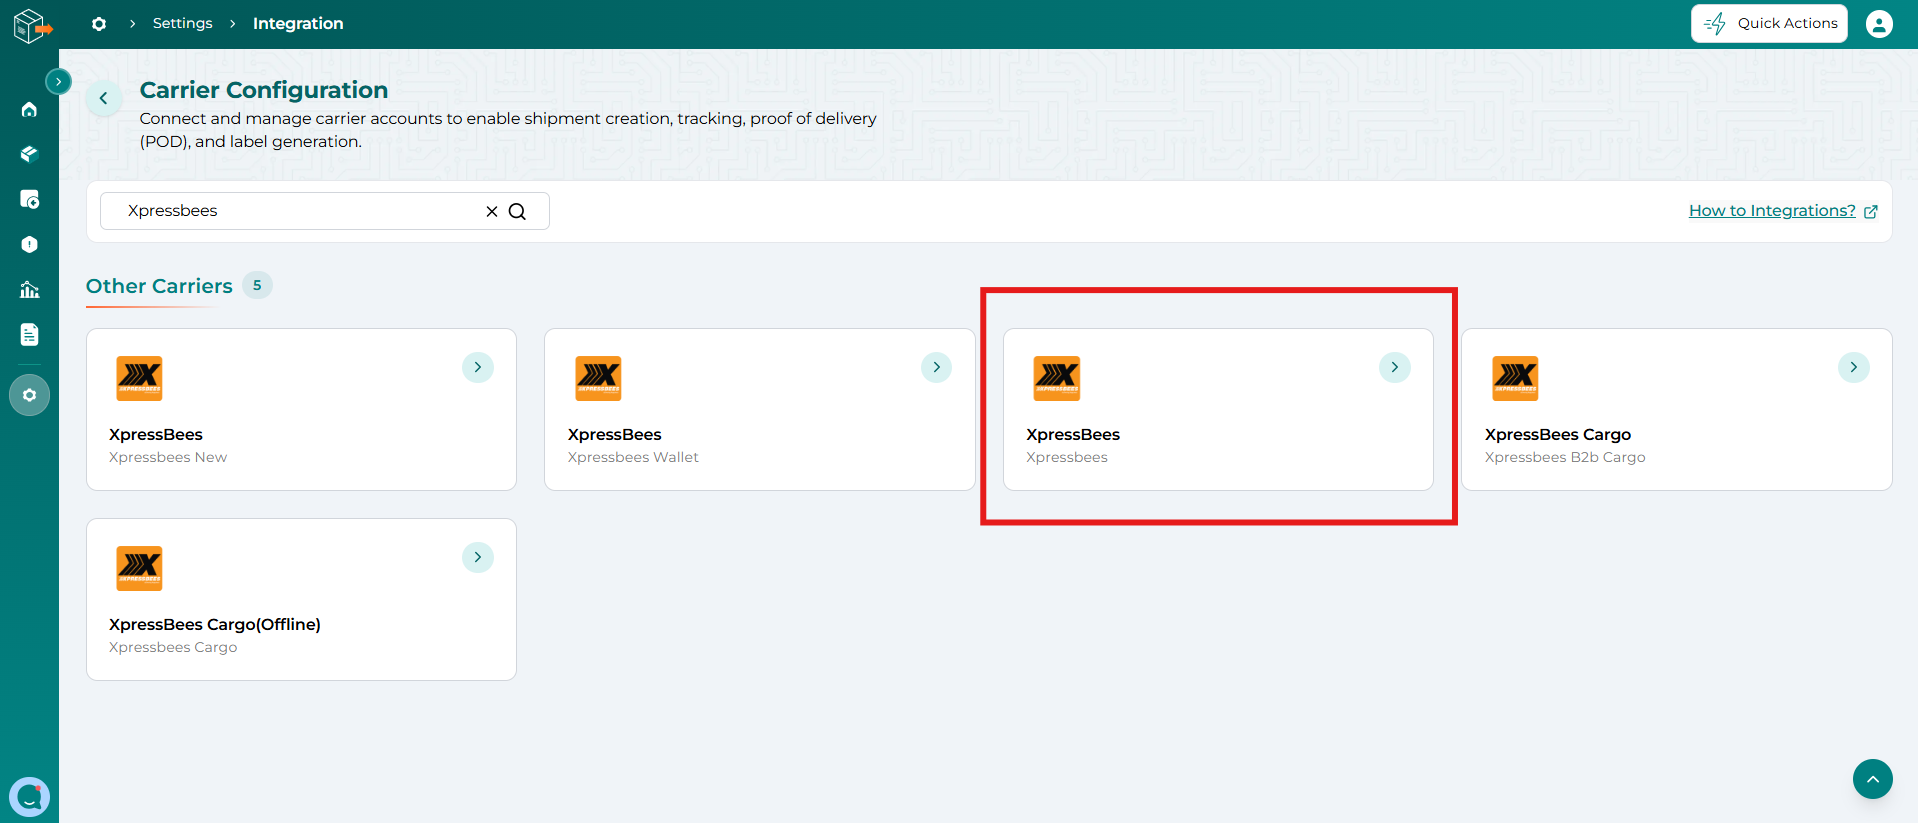Click the Other Carriers count badge 5
This screenshot has width=1918, height=823.
pyautogui.click(x=257, y=285)
